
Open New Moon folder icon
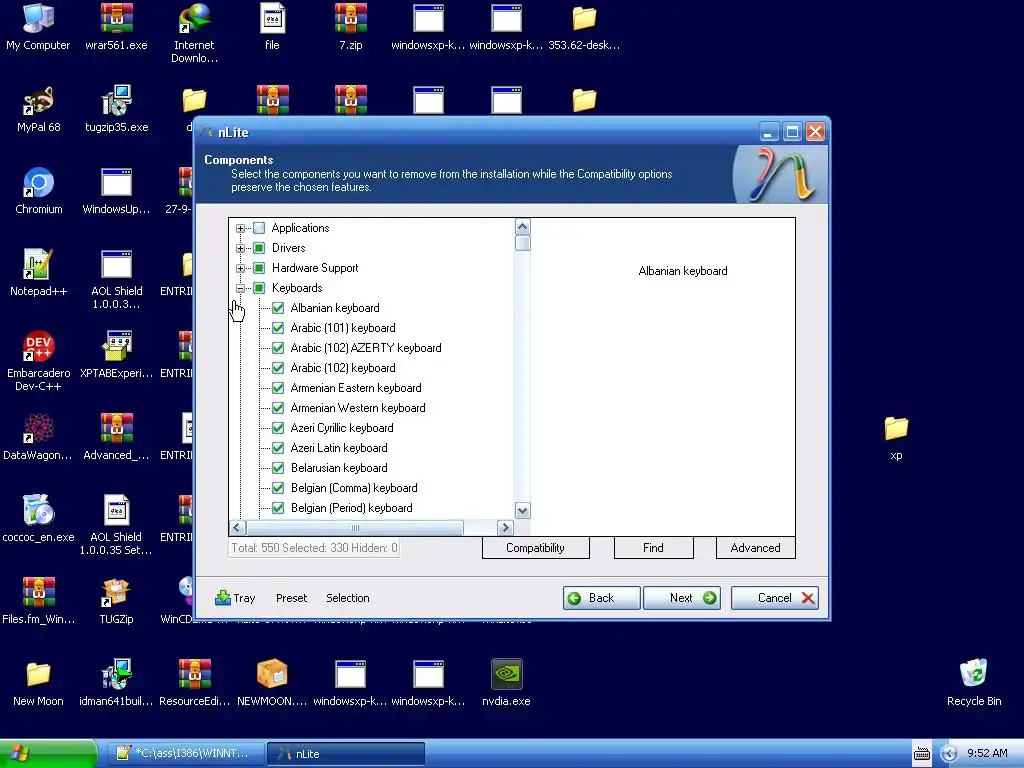(x=38, y=682)
